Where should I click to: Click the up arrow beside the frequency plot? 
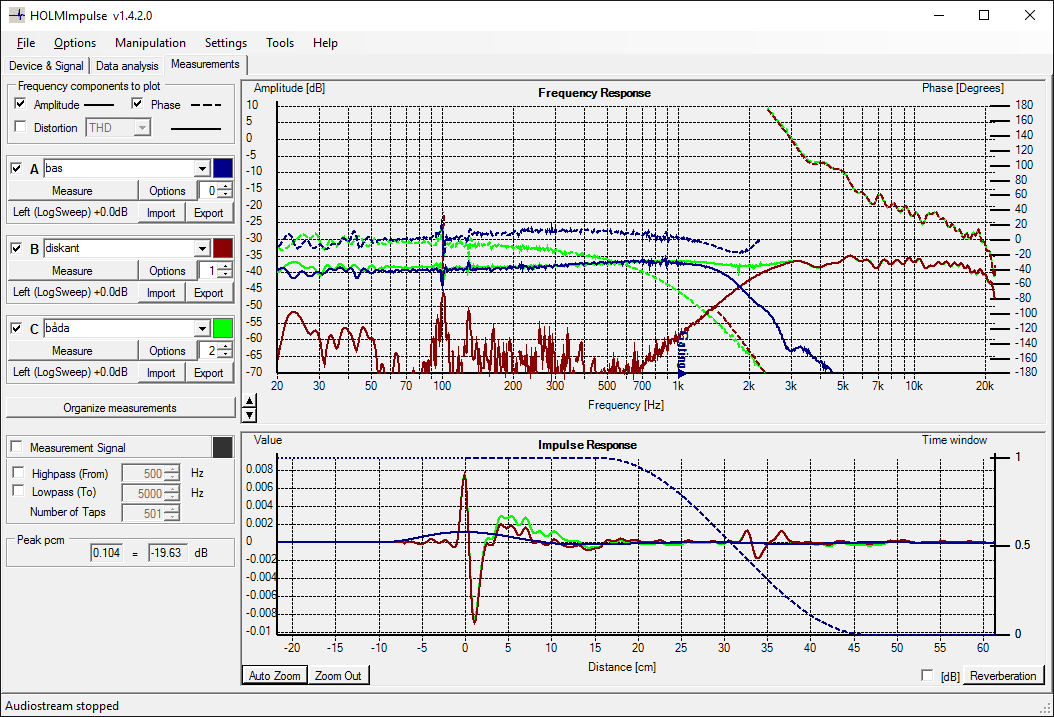(x=249, y=401)
